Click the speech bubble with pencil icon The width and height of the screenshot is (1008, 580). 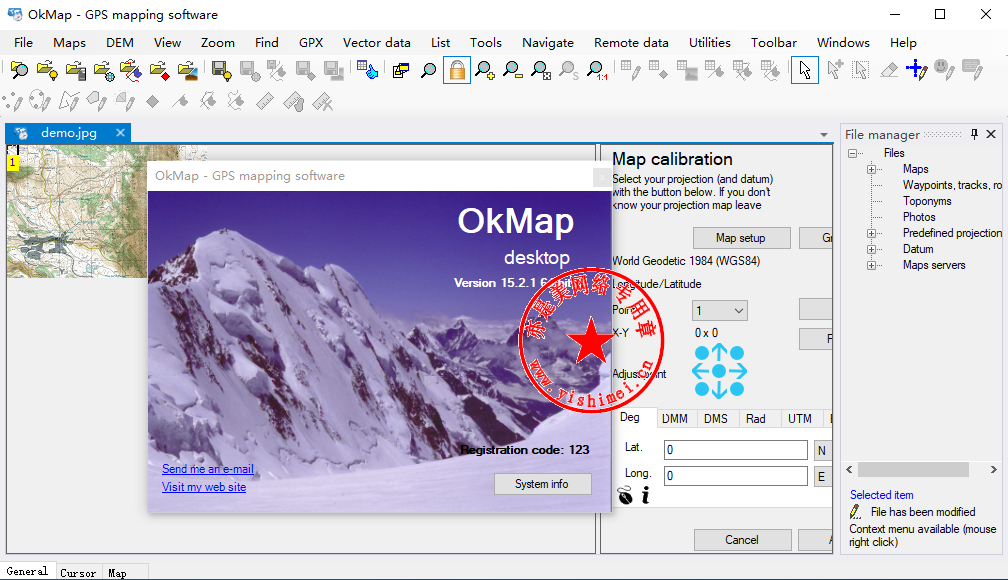pos(973,70)
